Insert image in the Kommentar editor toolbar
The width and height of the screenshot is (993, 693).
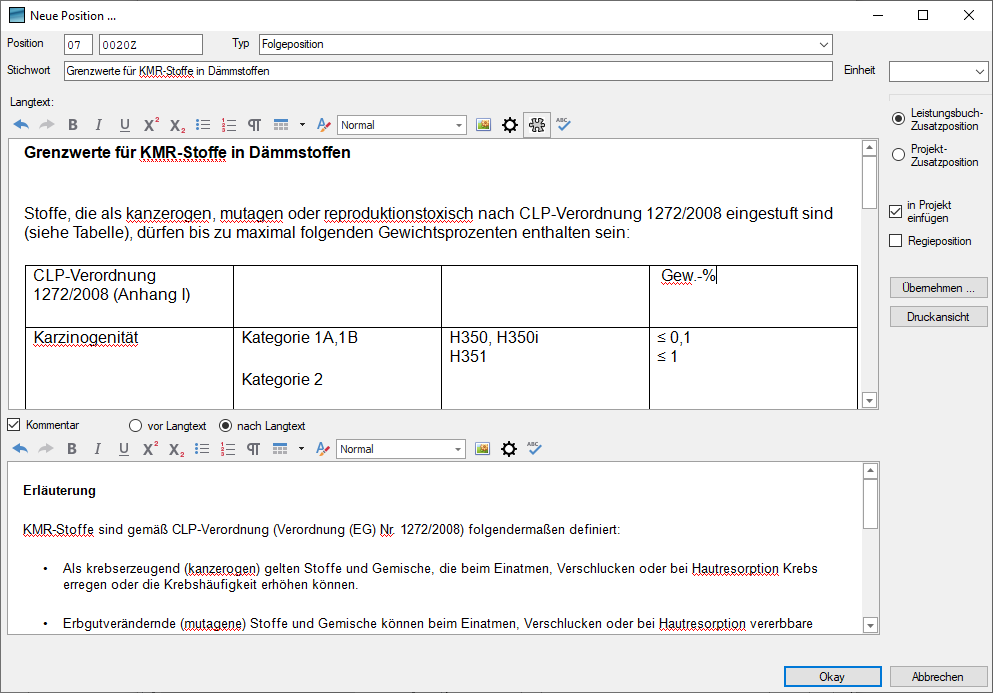pyautogui.click(x=483, y=449)
